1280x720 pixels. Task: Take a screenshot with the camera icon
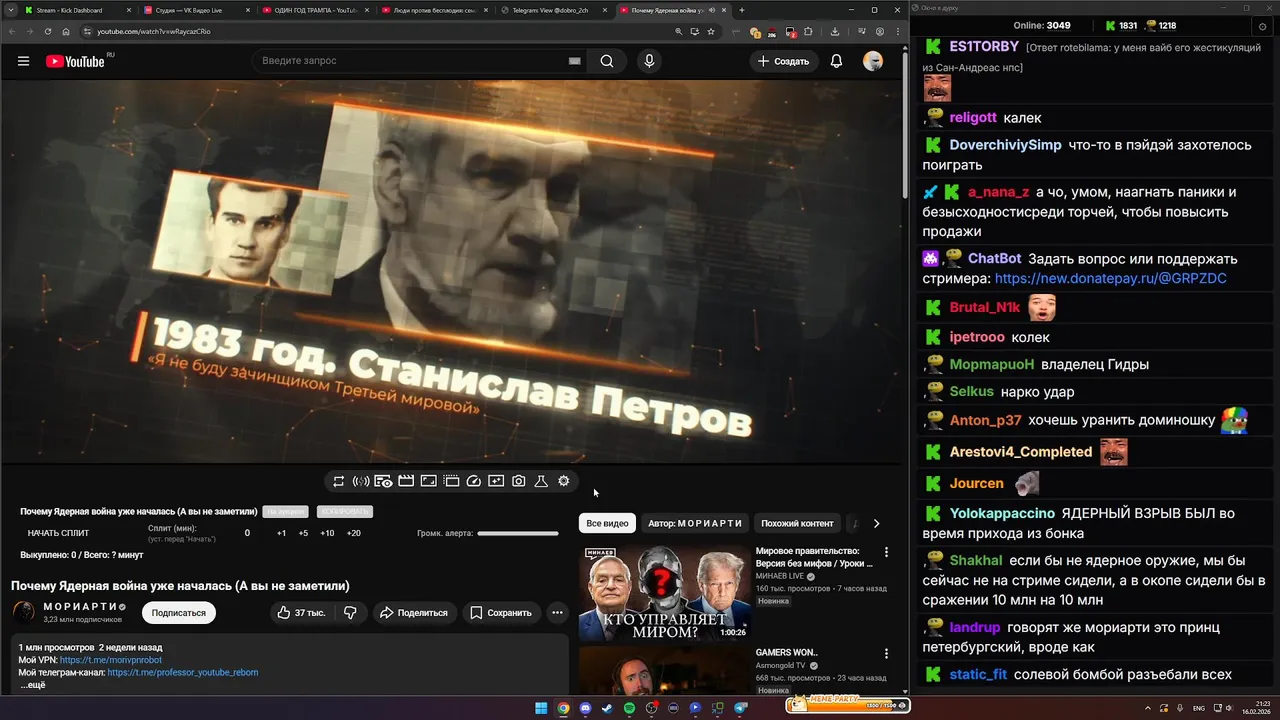519,481
